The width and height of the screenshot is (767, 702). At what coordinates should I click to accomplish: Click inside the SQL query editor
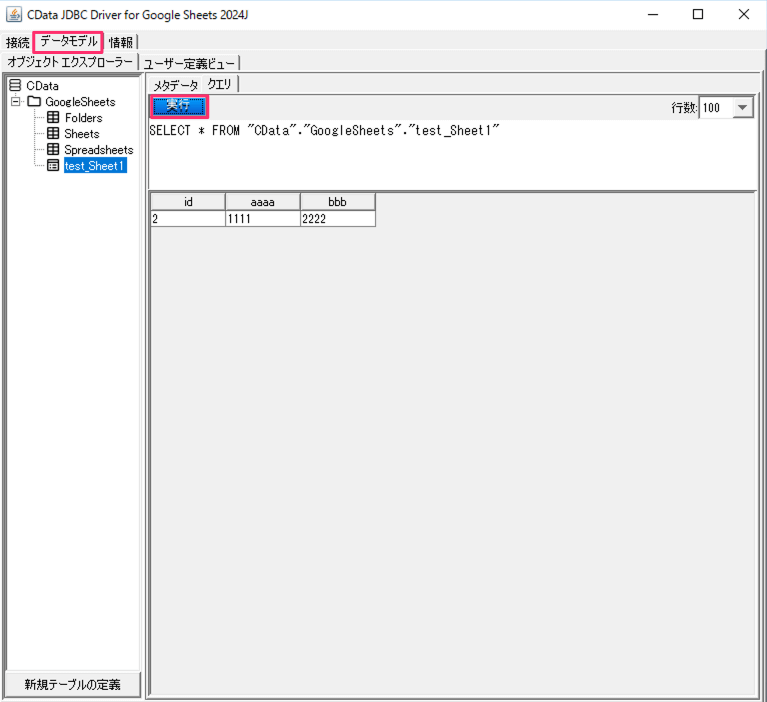(x=452, y=155)
